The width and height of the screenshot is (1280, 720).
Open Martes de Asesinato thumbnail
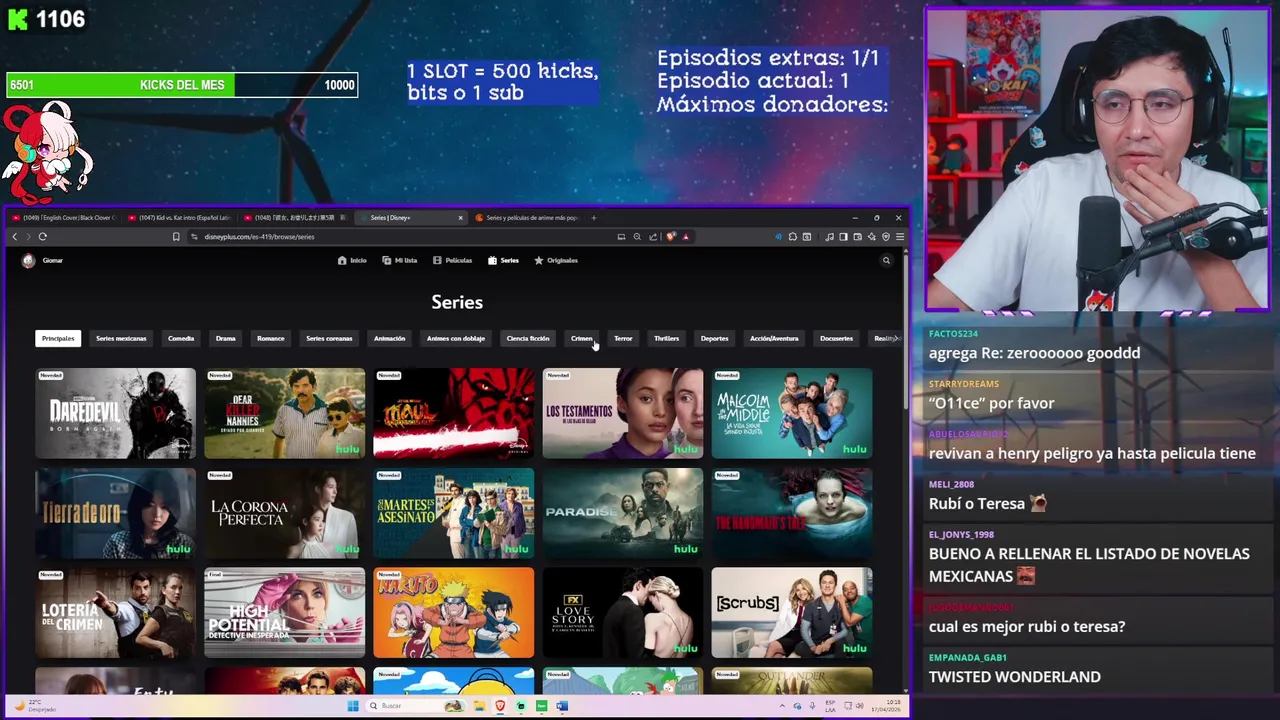454,513
